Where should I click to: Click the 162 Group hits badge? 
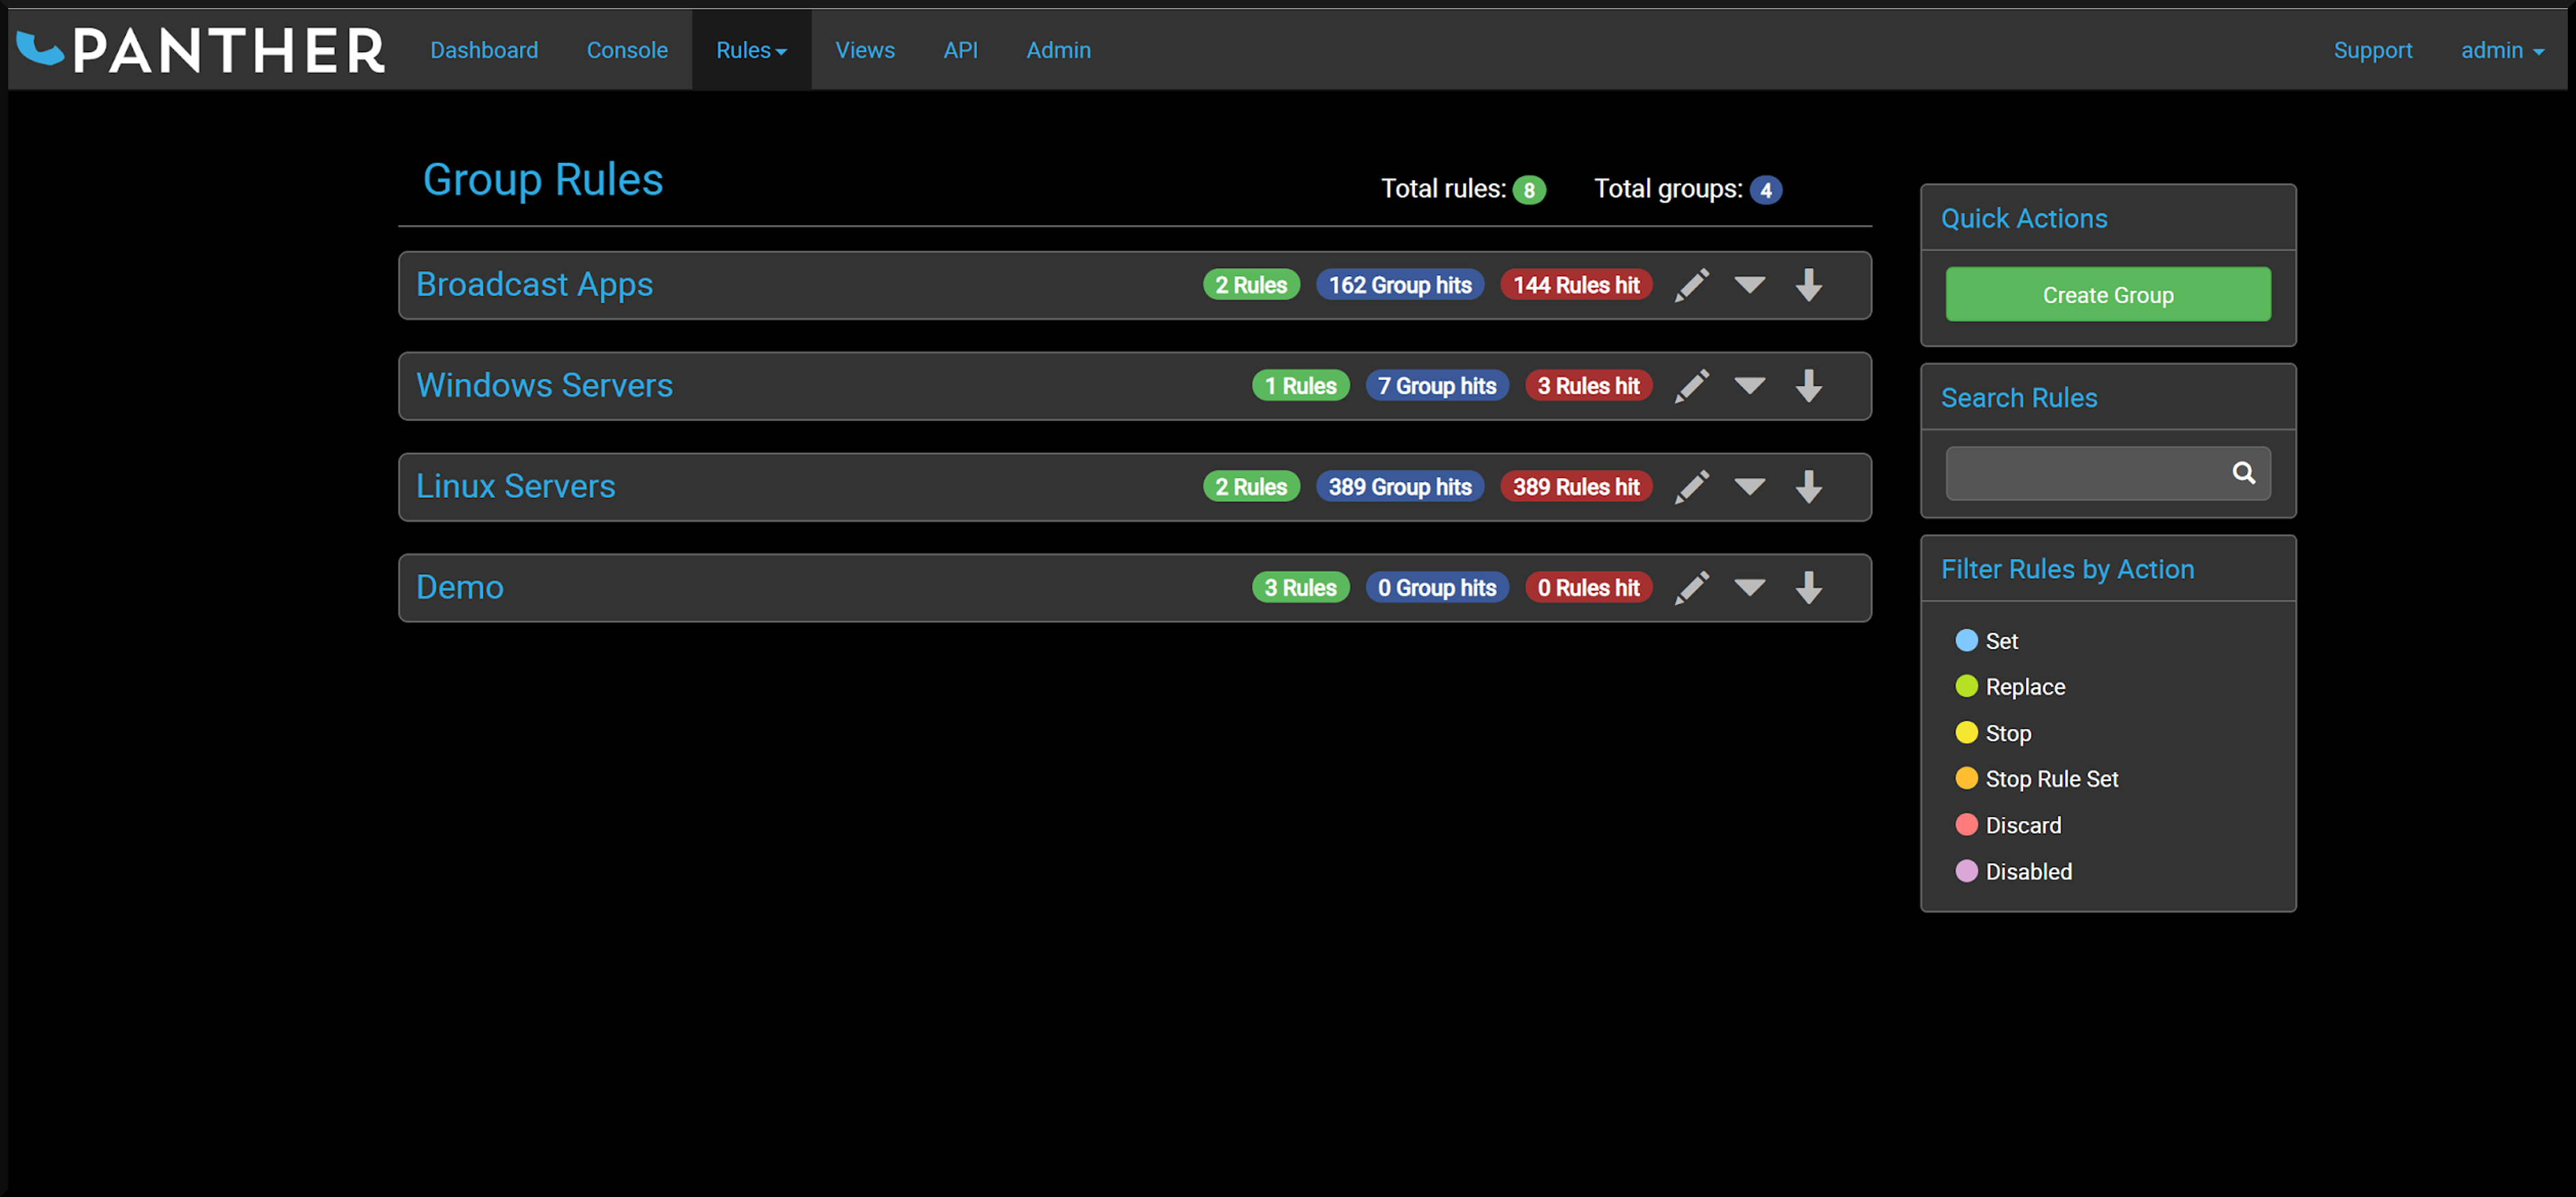[1399, 285]
